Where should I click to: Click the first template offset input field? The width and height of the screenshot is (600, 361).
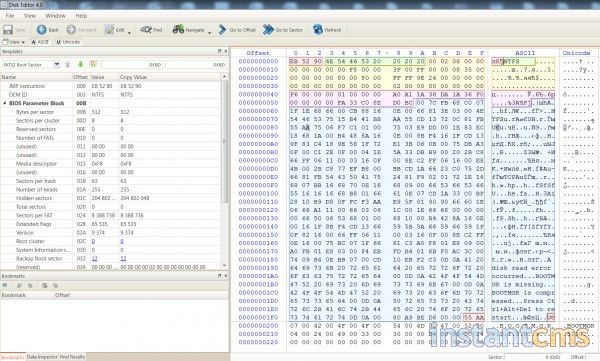tap(132, 65)
